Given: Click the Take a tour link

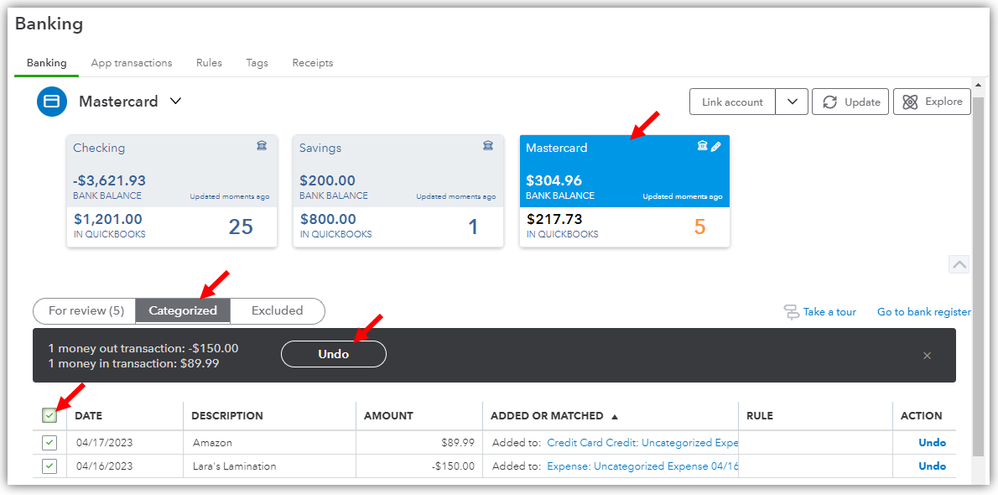Looking at the screenshot, I should coord(829,312).
